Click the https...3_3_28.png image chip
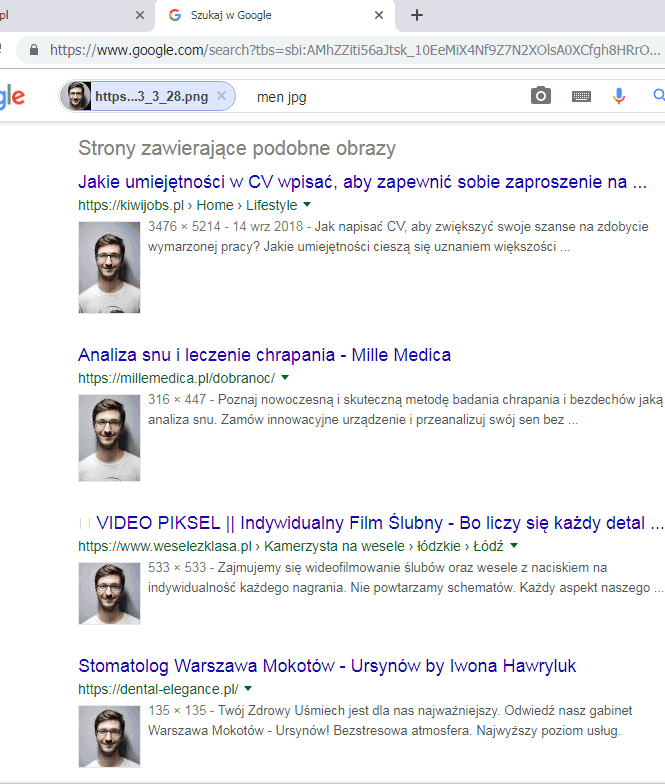 tap(148, 96)
